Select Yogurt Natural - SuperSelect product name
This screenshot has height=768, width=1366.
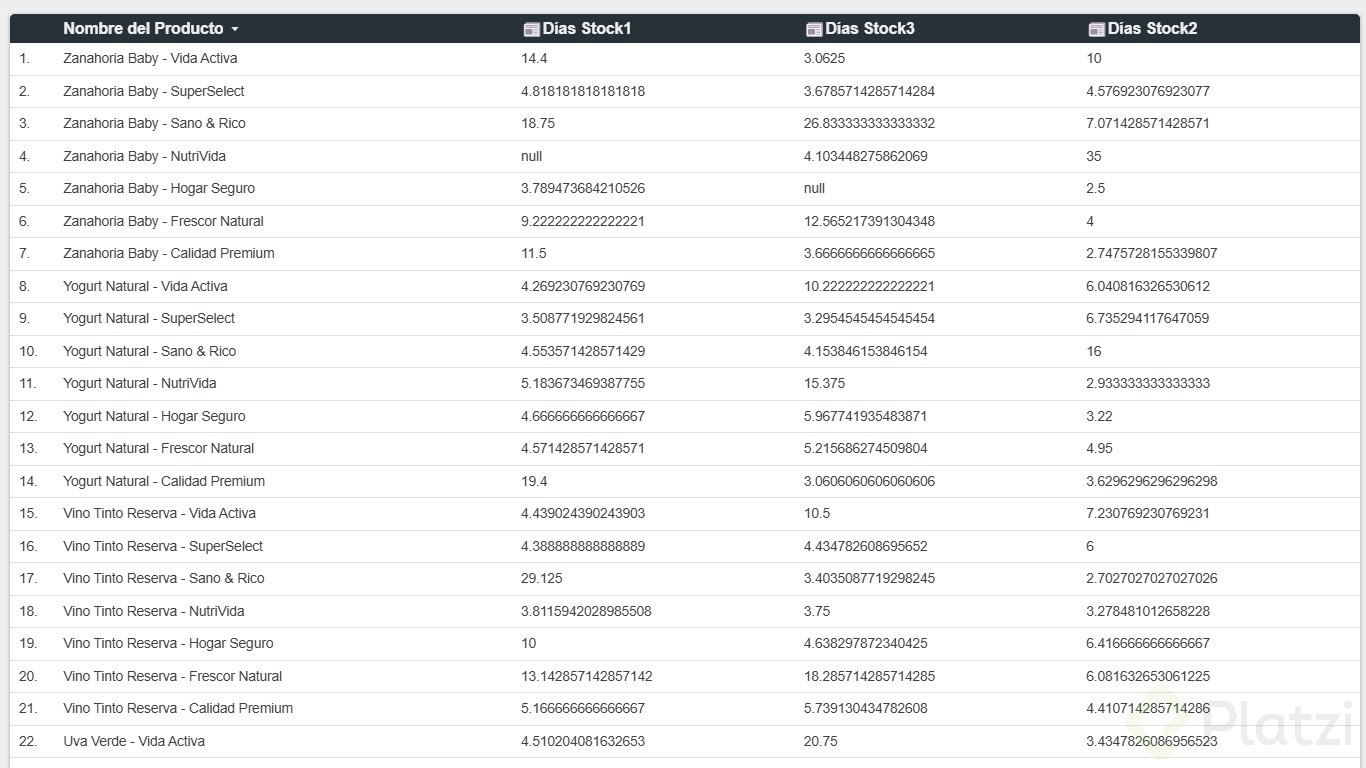click(149, 318)
